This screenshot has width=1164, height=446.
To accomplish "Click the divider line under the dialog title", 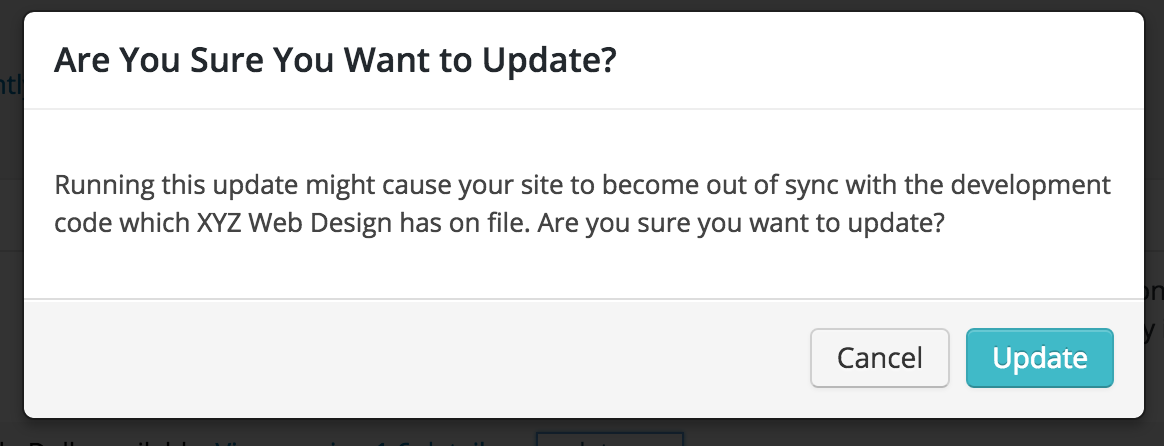I will pyautogui.click(x=583, y=108).
